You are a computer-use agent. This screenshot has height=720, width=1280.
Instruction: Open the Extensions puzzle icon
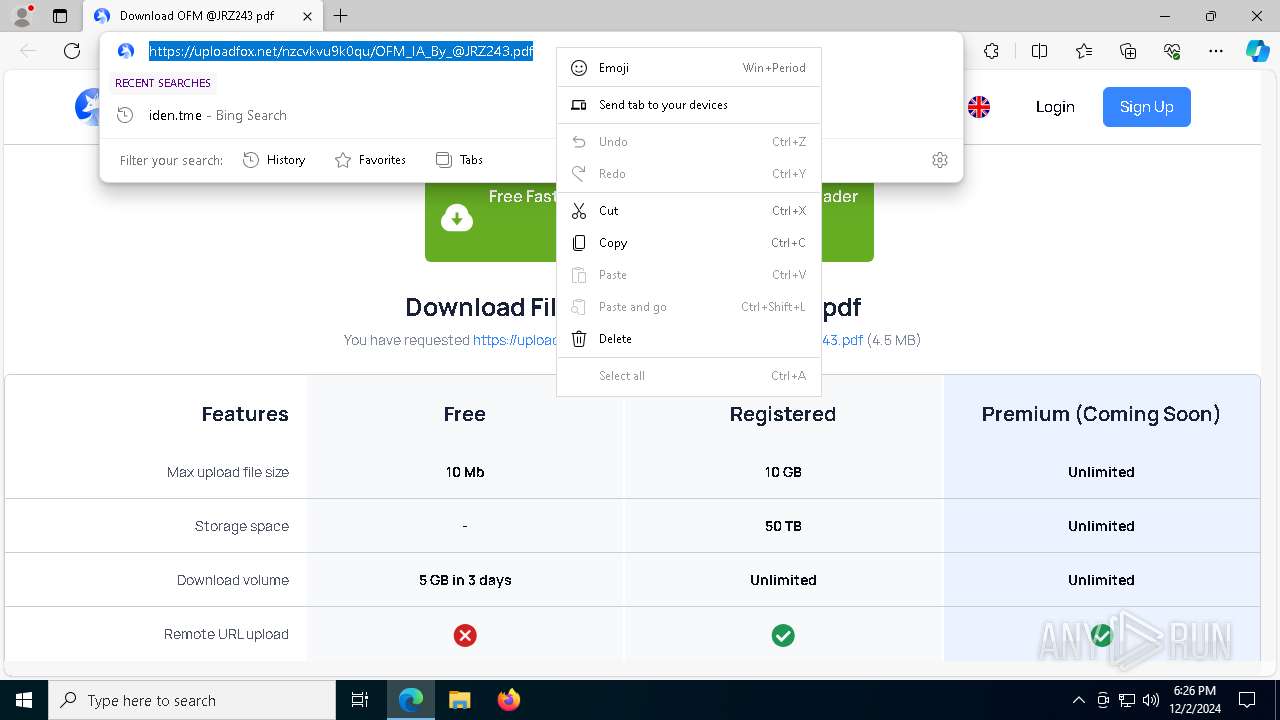tap(991, 51)
